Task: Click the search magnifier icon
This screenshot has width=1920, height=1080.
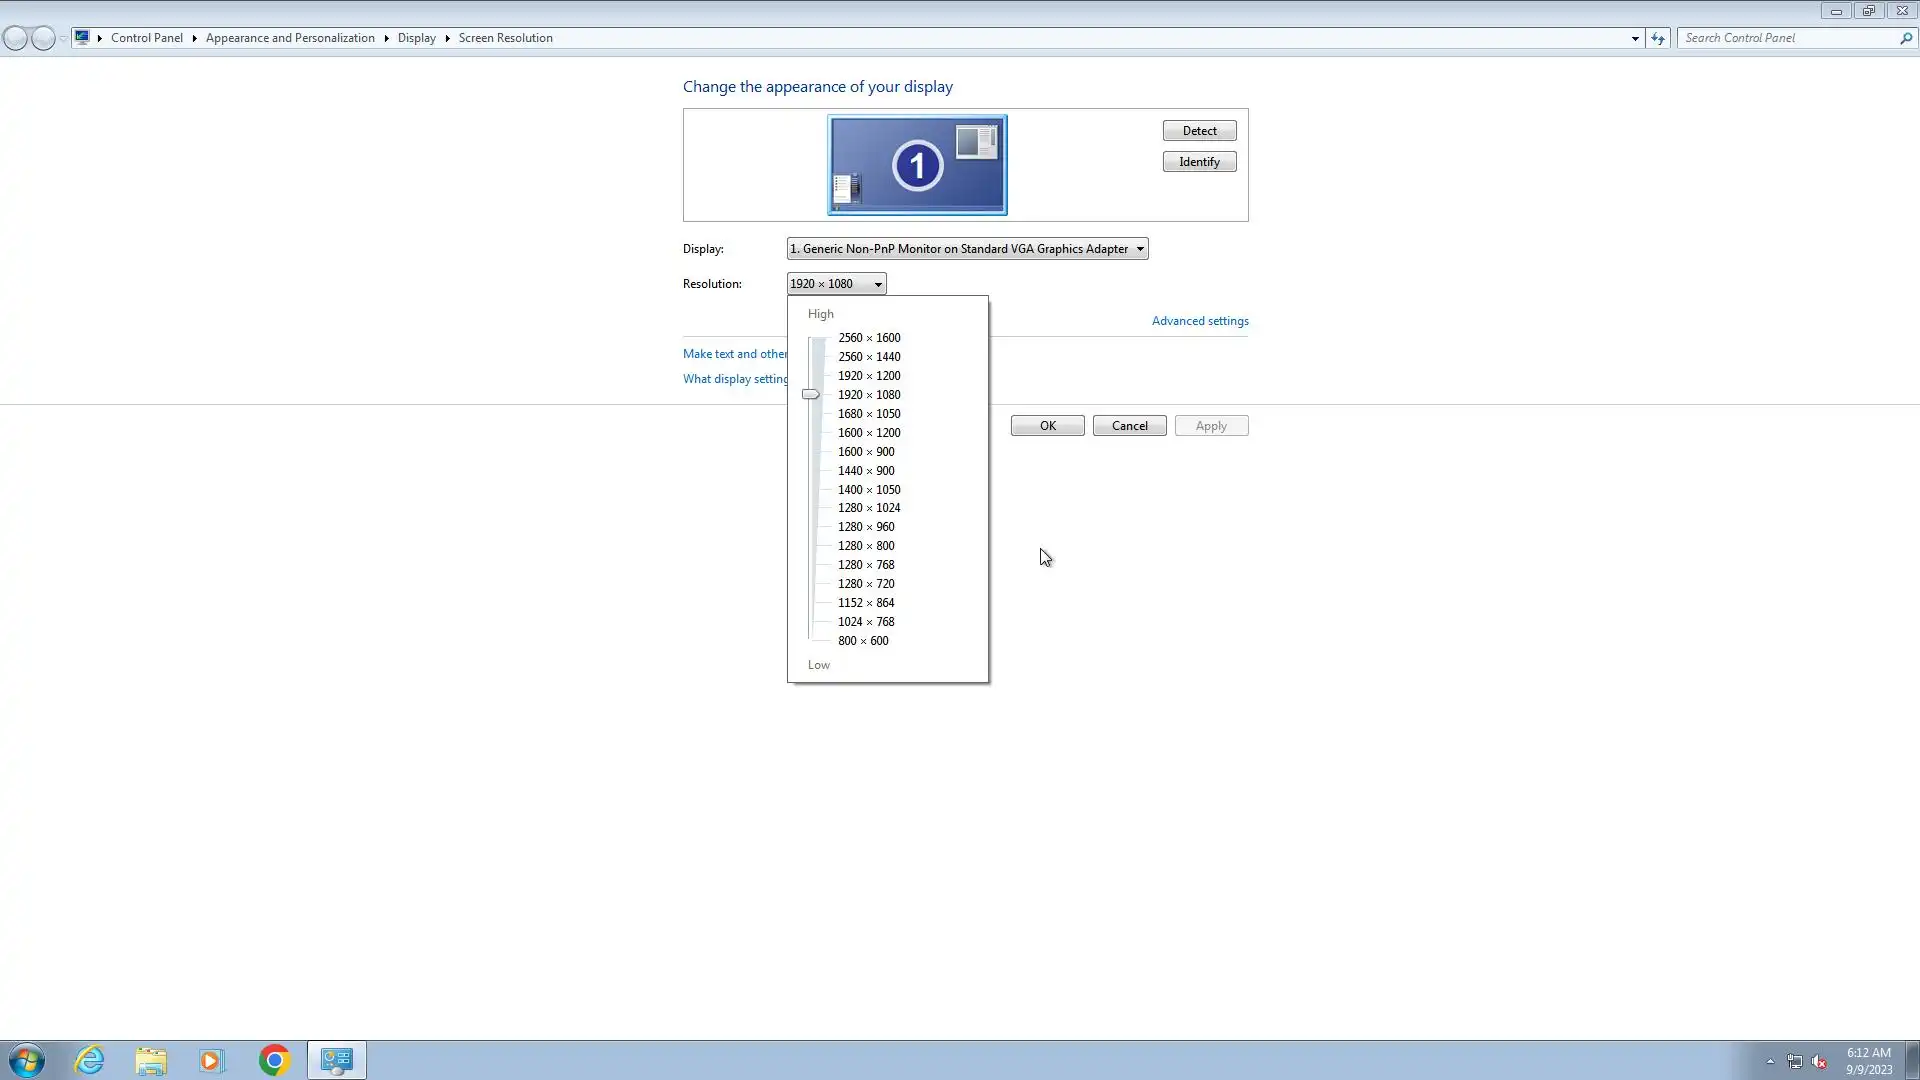Action: point(1906,38)
